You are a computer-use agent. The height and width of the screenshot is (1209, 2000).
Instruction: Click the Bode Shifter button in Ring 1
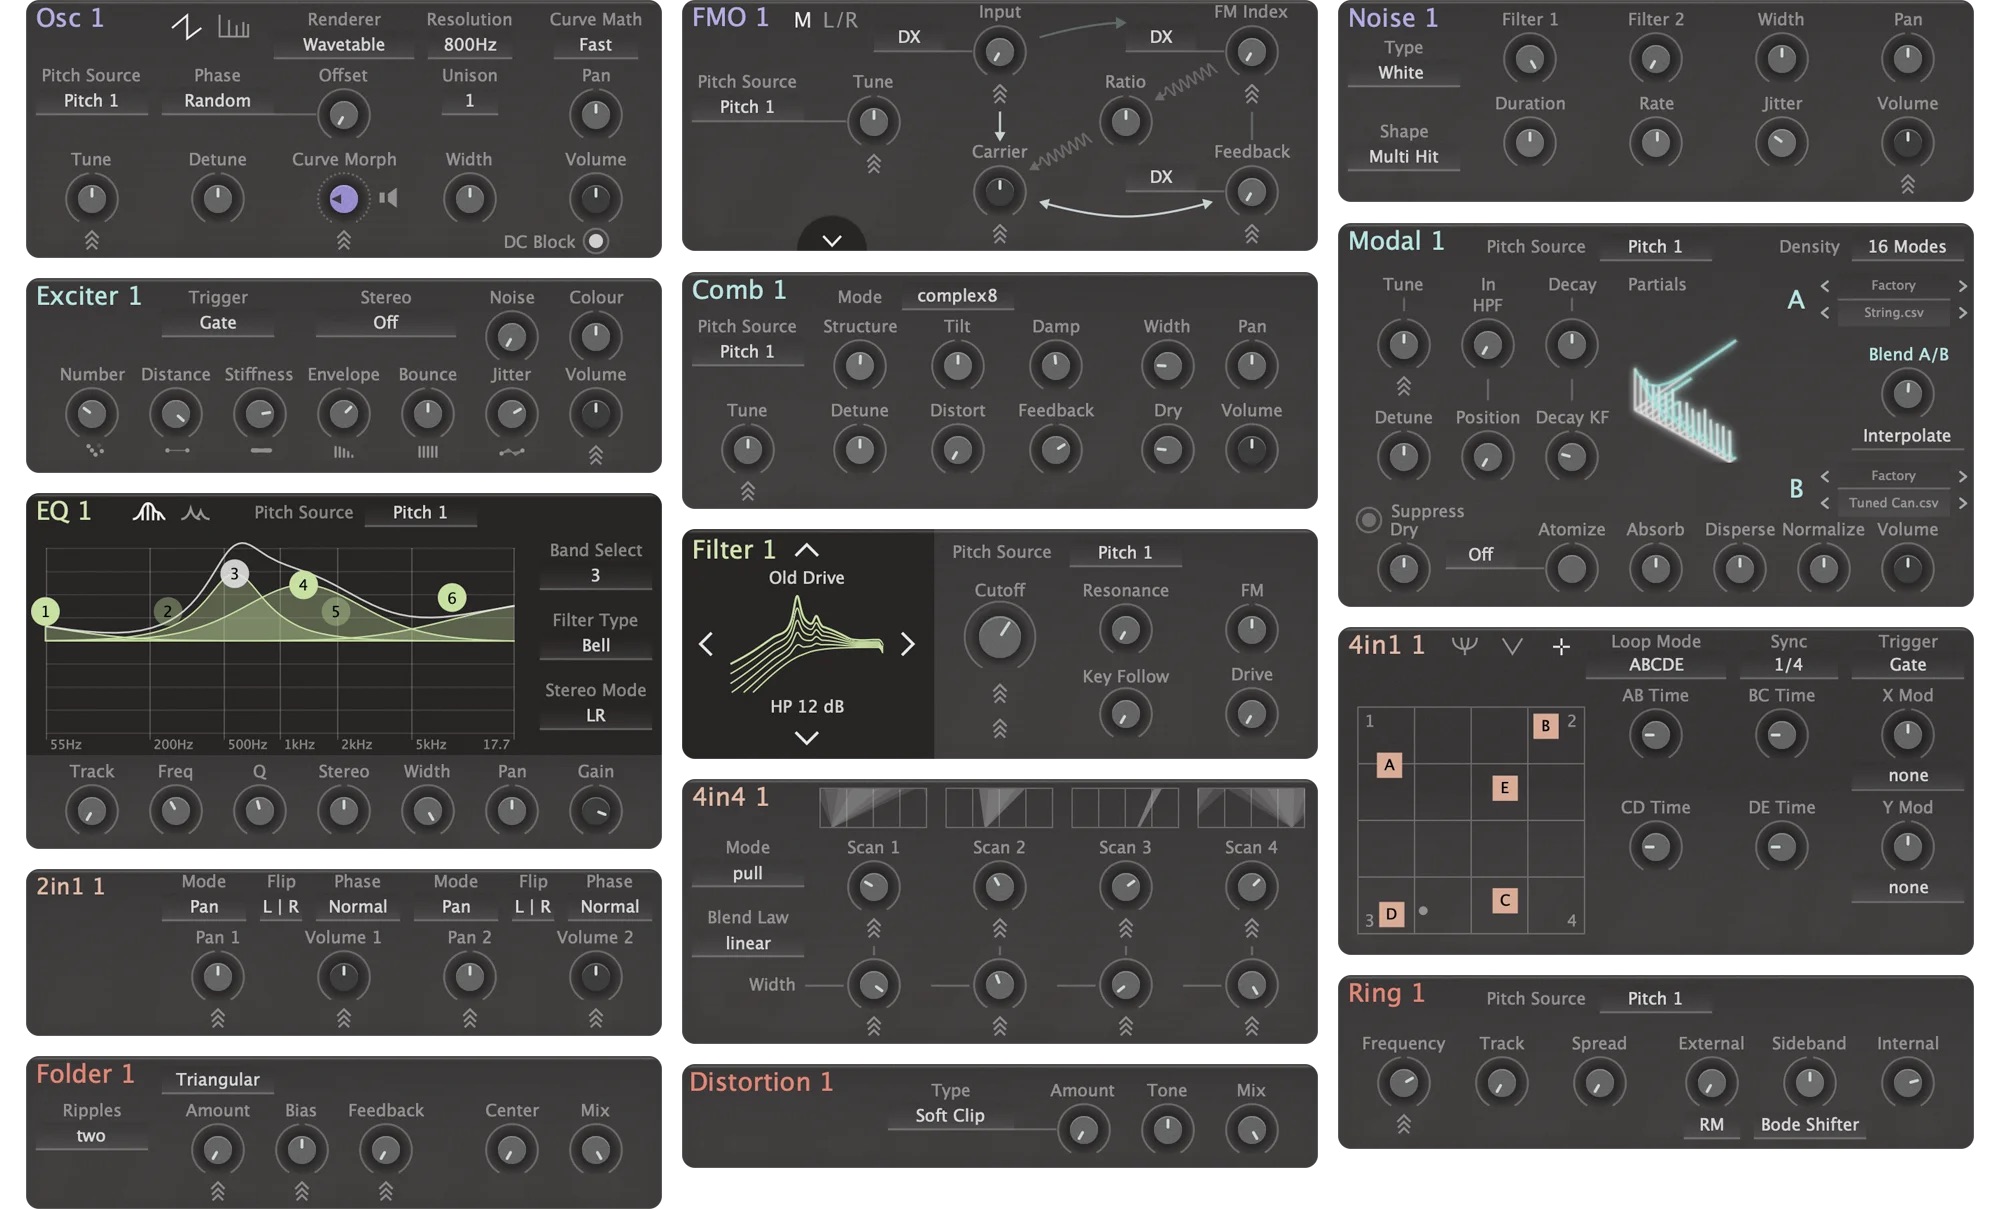[x=1809, y=1124]
